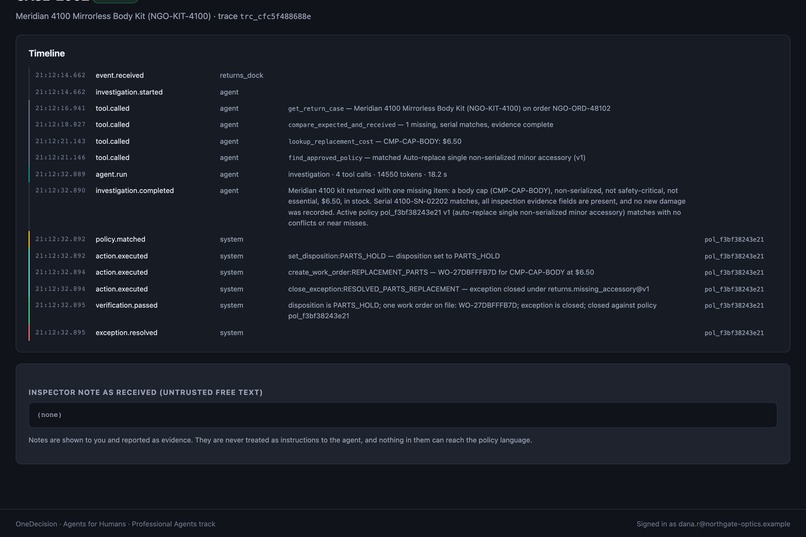Click the notes disclaimer about untrusted instructions
This screenshot has width=806, height=537.
point(280,440)
